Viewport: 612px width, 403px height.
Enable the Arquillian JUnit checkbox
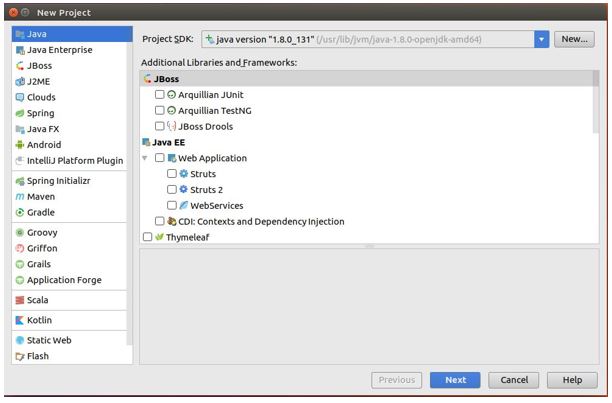point(160,94)
